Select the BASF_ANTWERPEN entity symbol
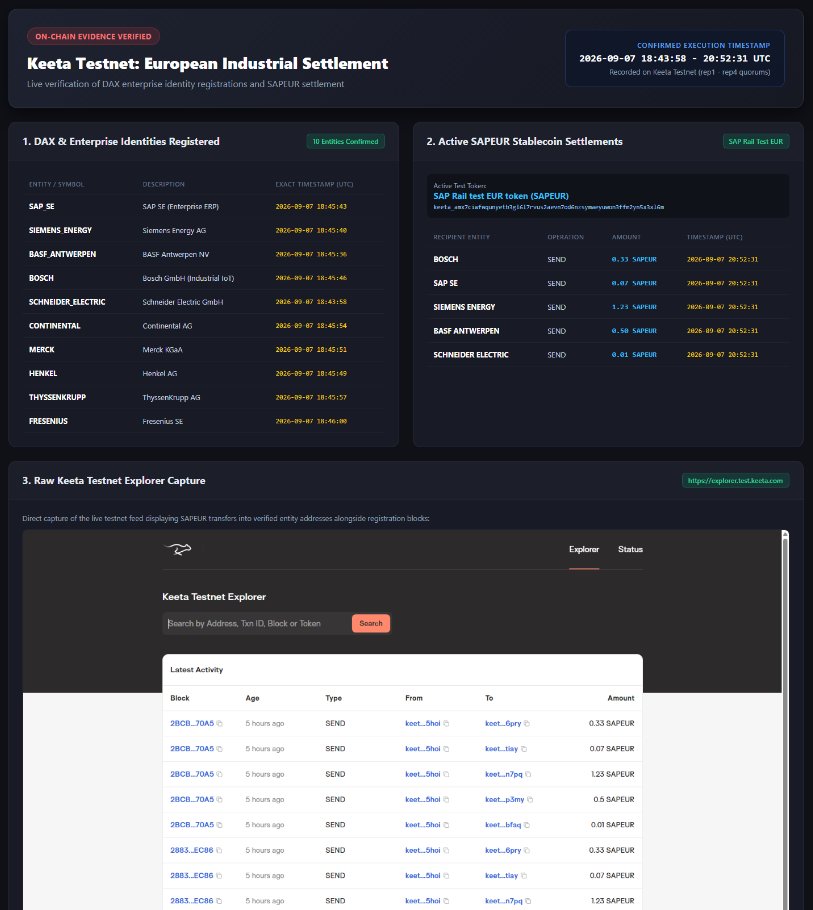Image resolution: width=813 pixels, height=910 pixels. click(x=63, y=254)
